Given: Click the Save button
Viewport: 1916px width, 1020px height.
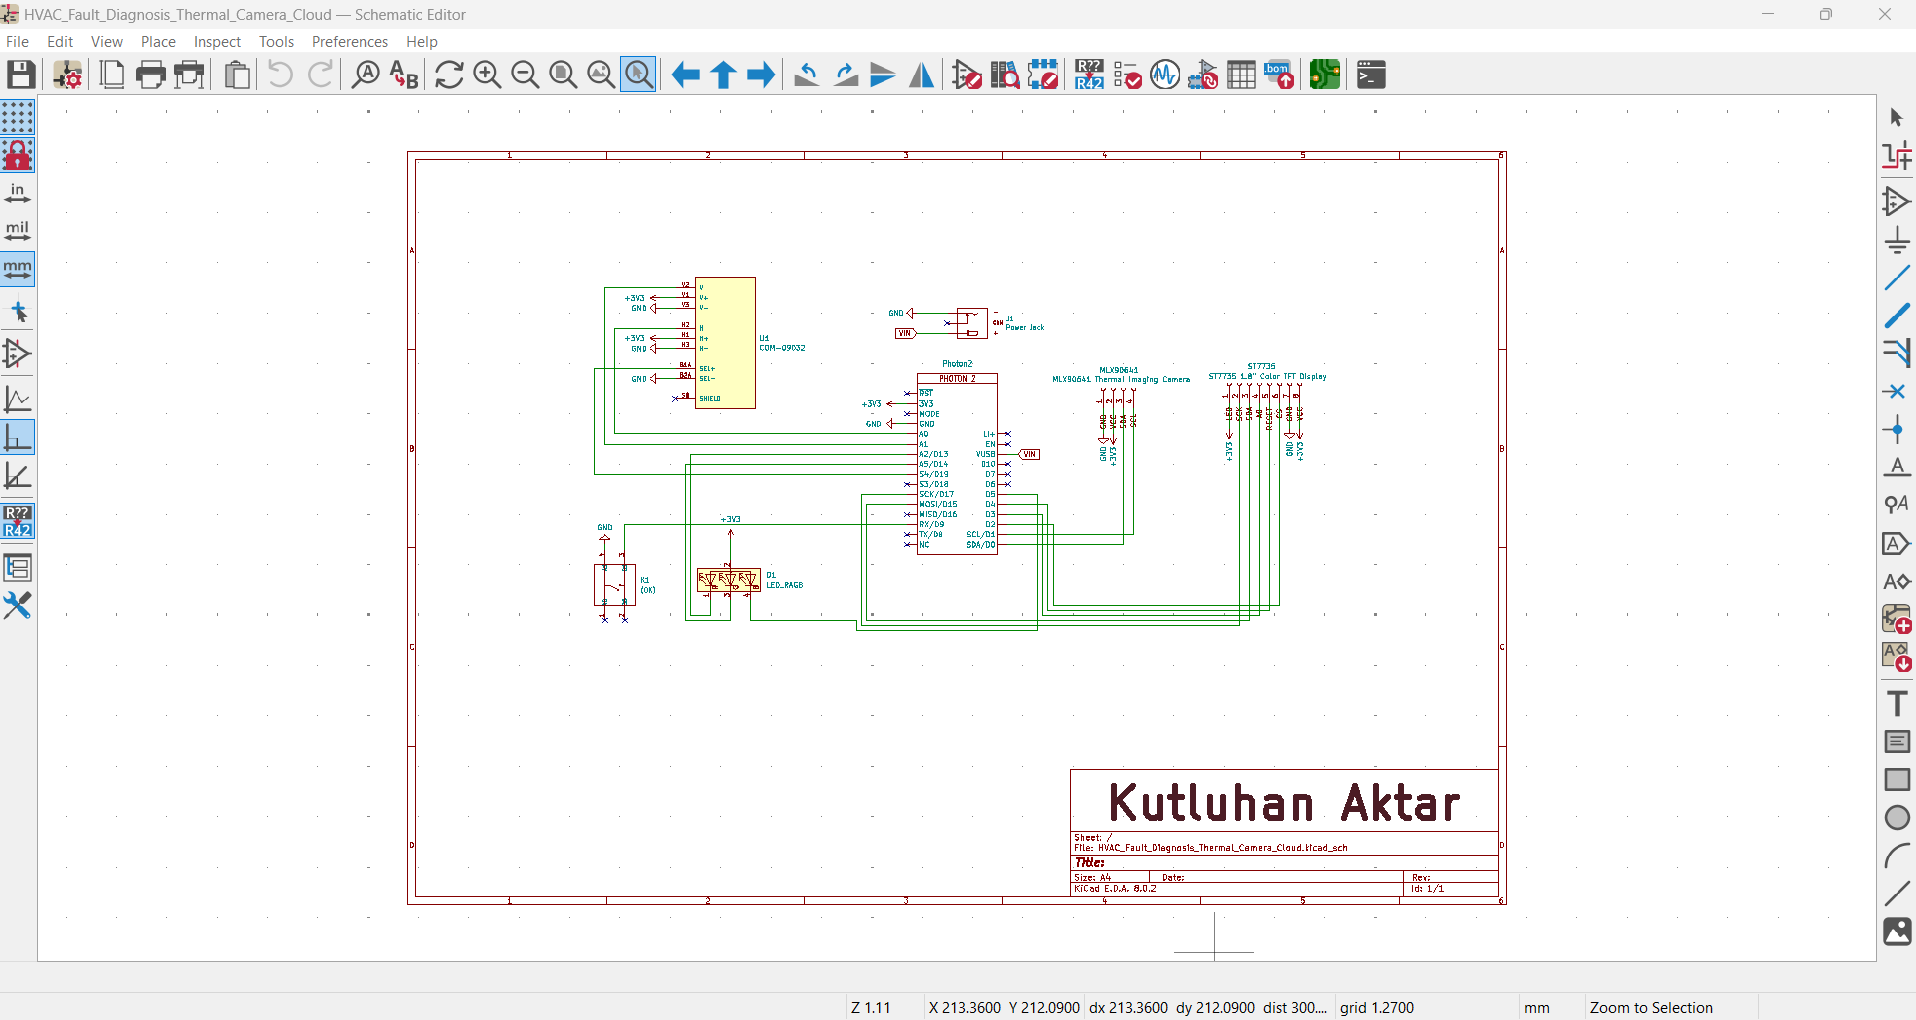Looking at the screenshot, I should coord(20,74).
